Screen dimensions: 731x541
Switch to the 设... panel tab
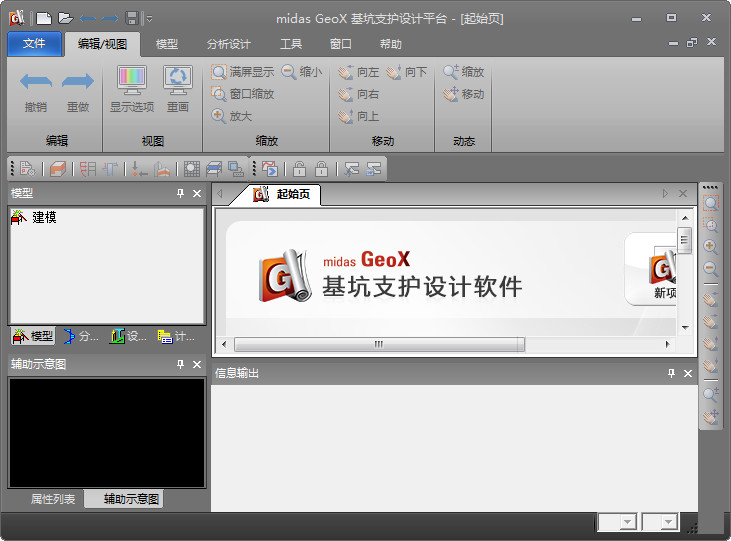(x=128, y=336)
